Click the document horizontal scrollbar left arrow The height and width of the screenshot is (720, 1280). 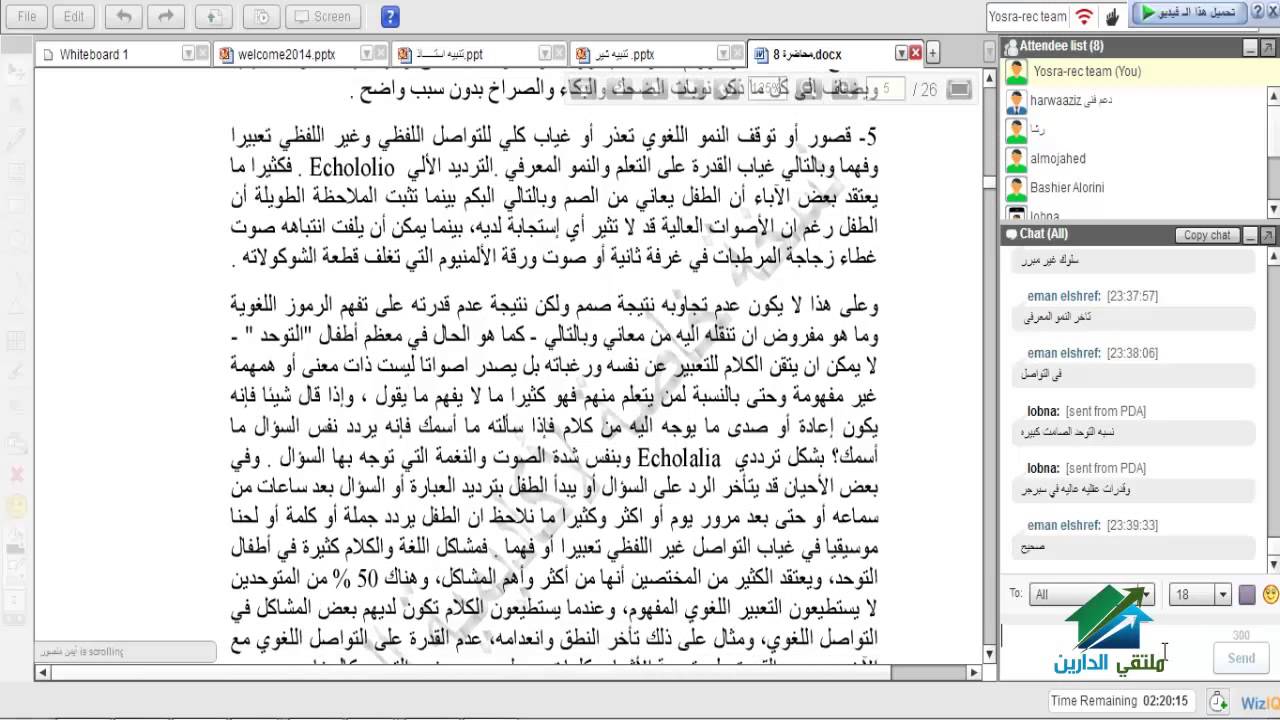pos(42,673)
